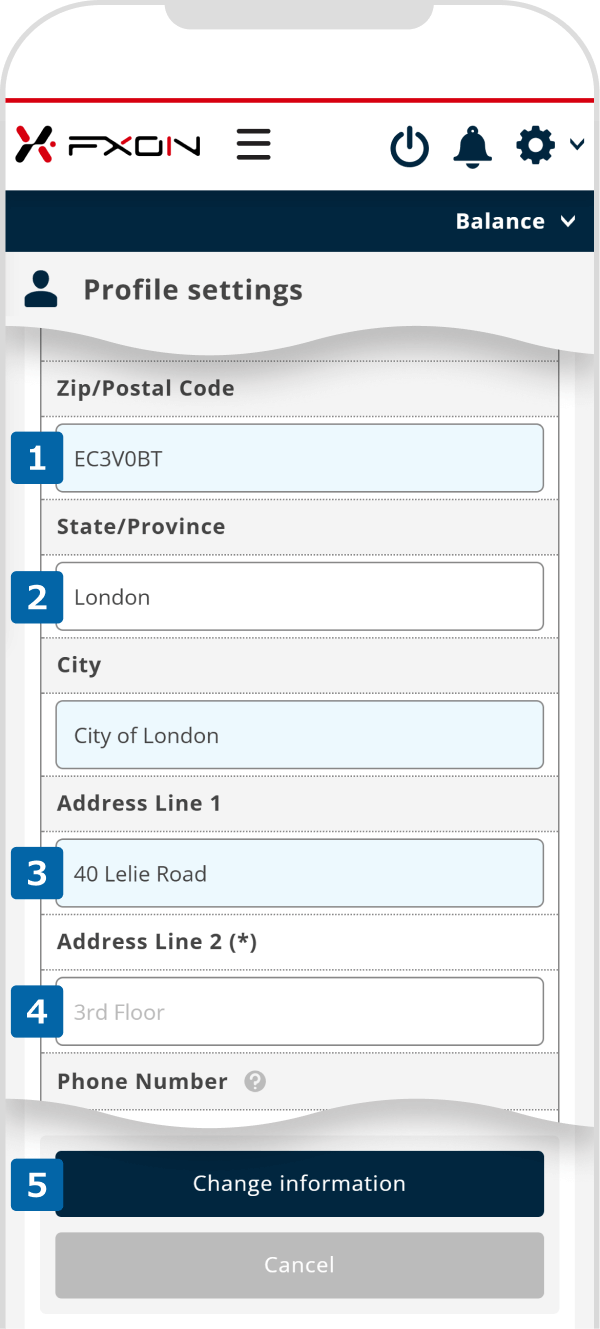600x1329 pixels.
Task: Click the Zip/Postal Code field
Action: 300,459
